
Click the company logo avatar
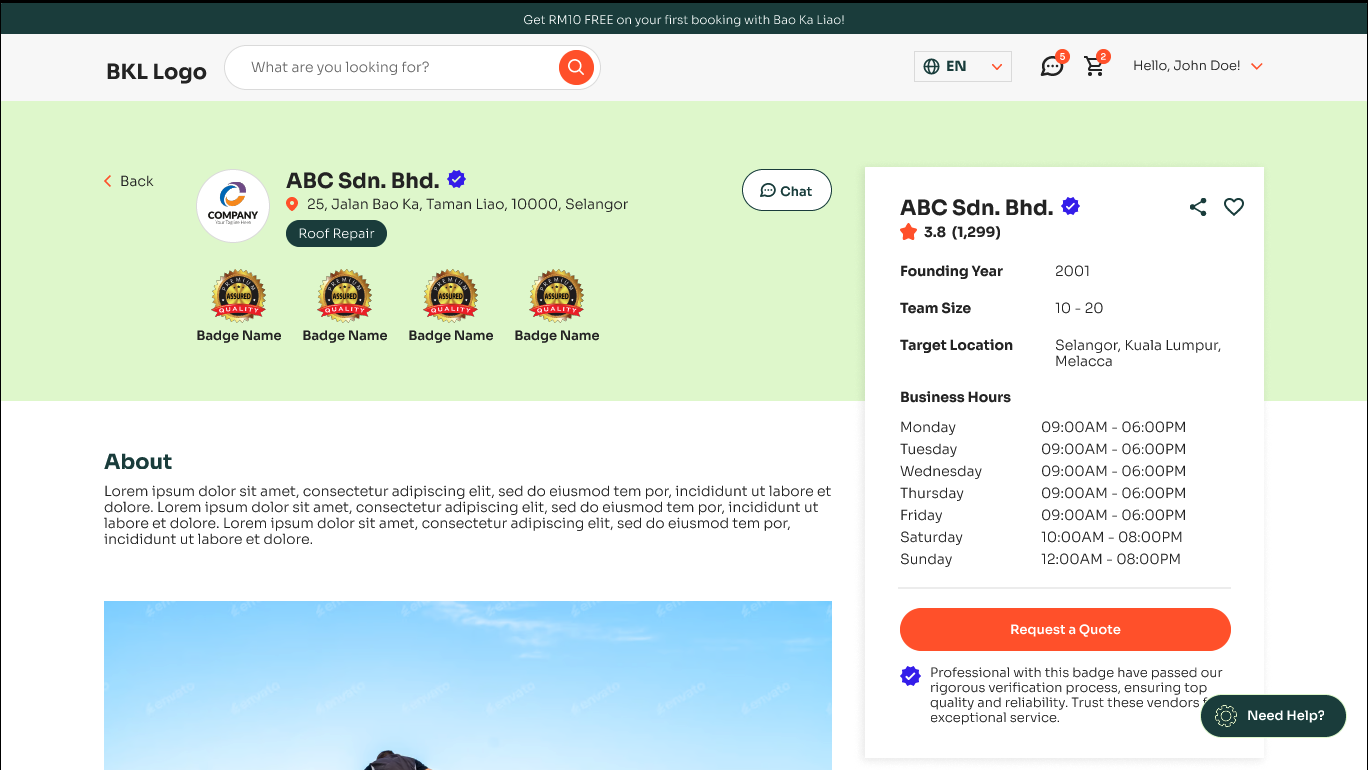[x=233, y=206]
